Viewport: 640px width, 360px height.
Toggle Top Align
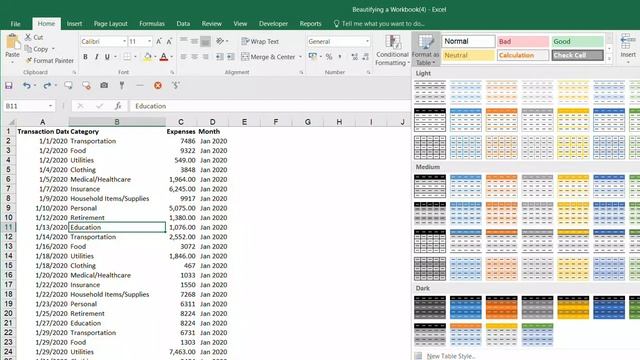tap(184, 41)
